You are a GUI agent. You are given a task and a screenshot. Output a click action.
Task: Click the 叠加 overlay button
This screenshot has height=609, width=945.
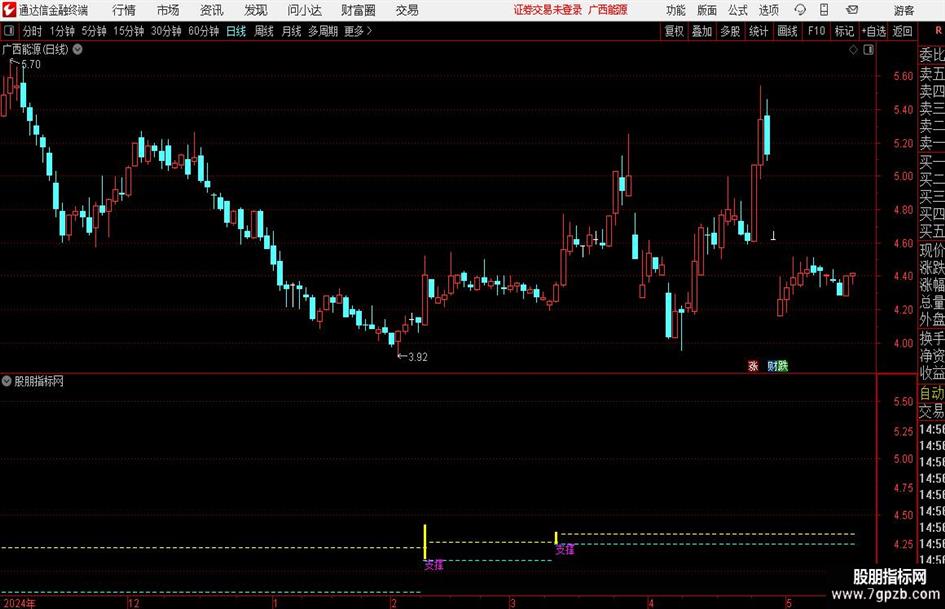(702, 31)
